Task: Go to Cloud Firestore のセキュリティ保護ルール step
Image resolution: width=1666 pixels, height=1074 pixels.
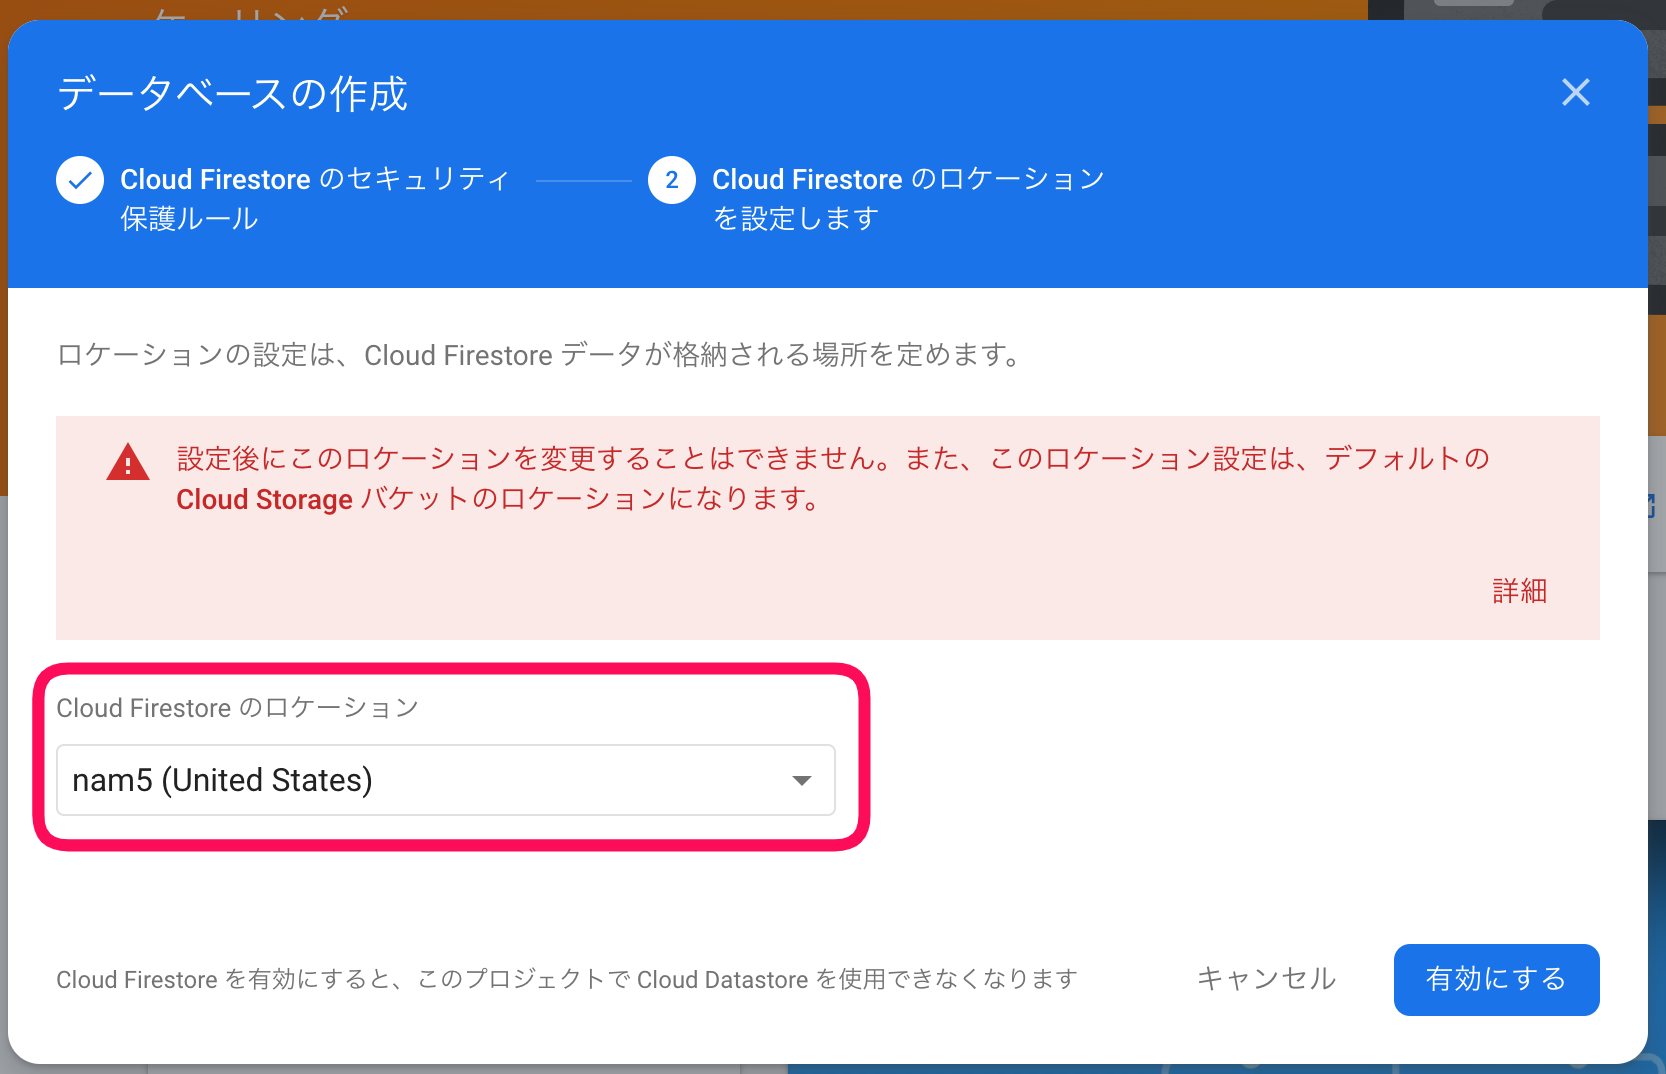Action: click(315, 198)
